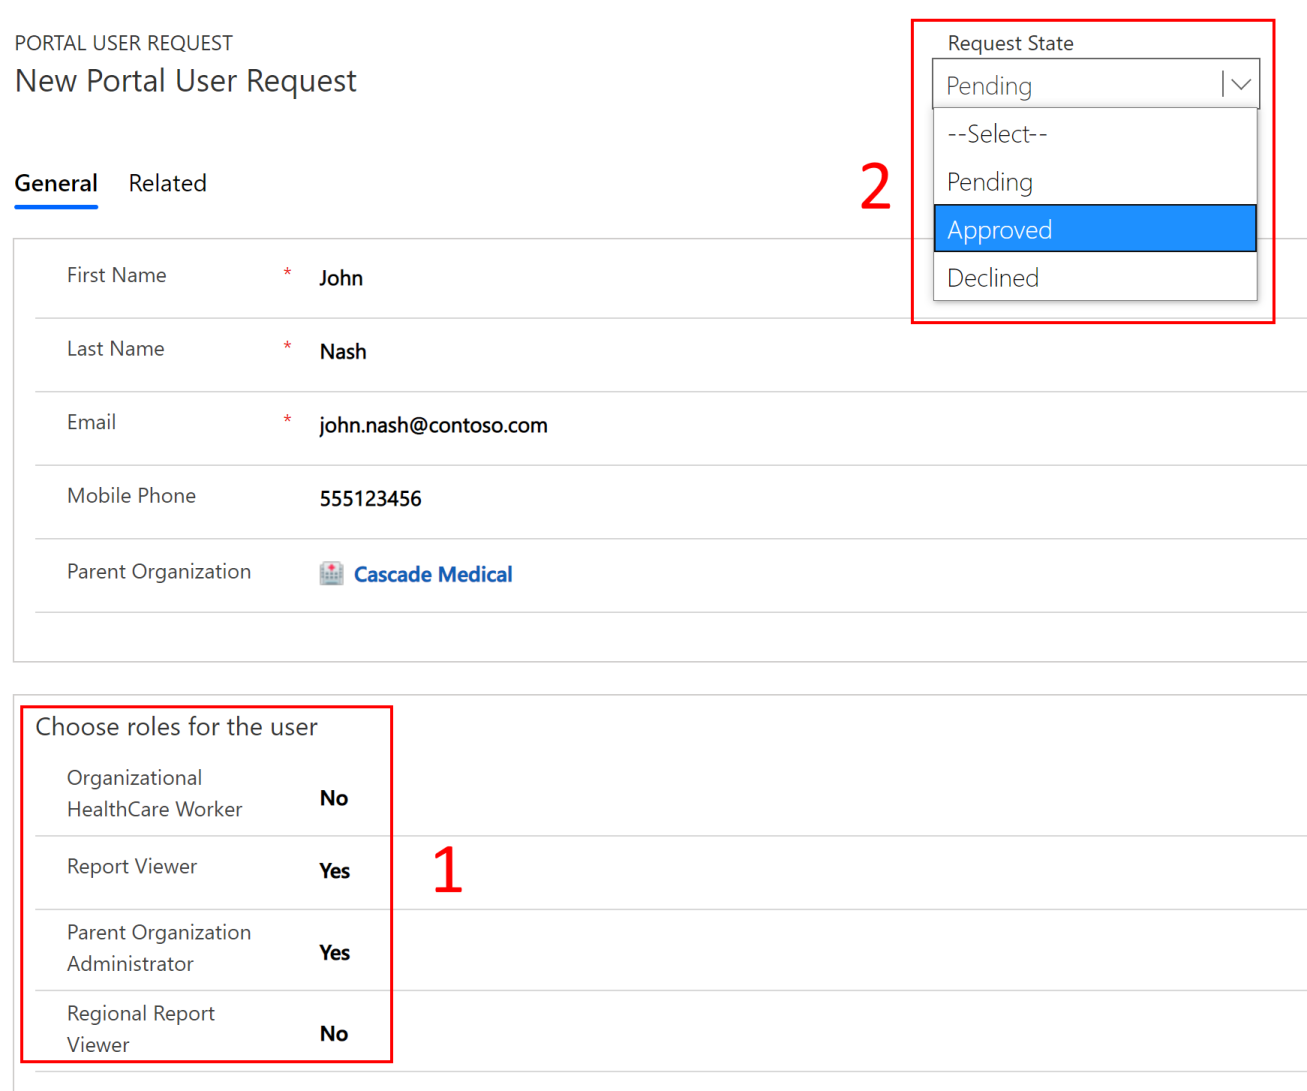
Task: Click the Request State Pending combo box
Action: pyautogui.click(x=1095, y=85)
